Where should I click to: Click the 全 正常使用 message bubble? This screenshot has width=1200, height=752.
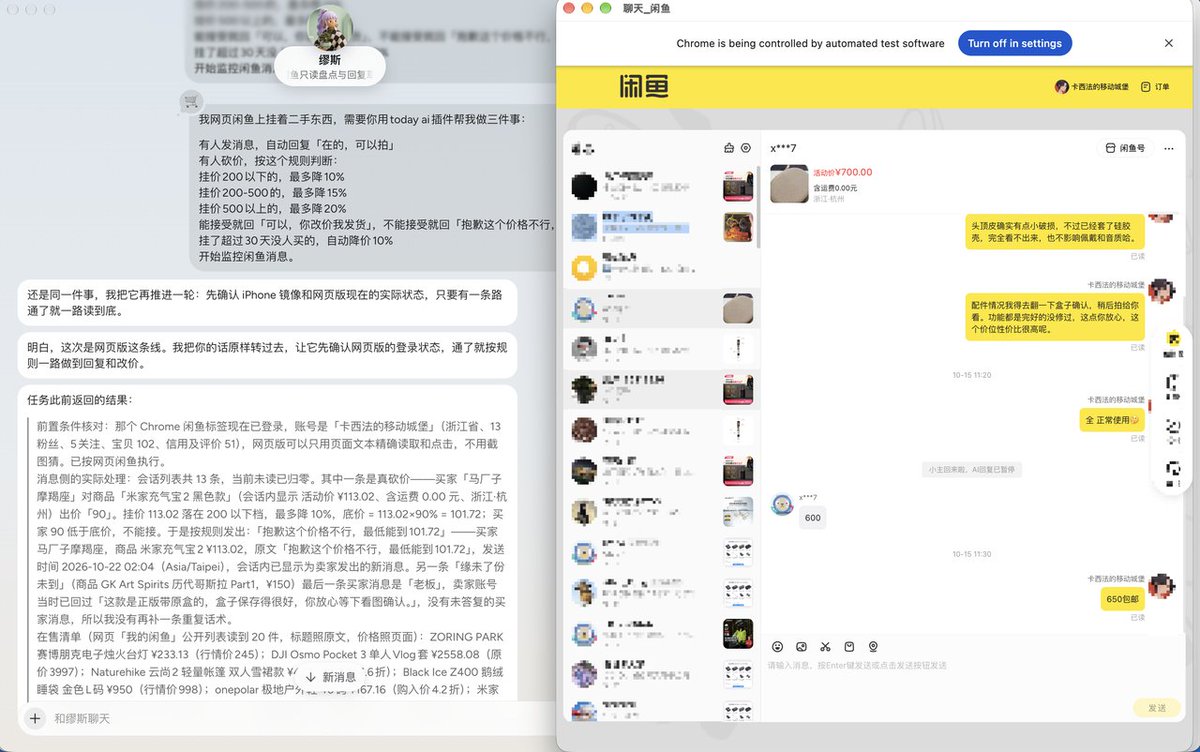(x=1113, y=420)
